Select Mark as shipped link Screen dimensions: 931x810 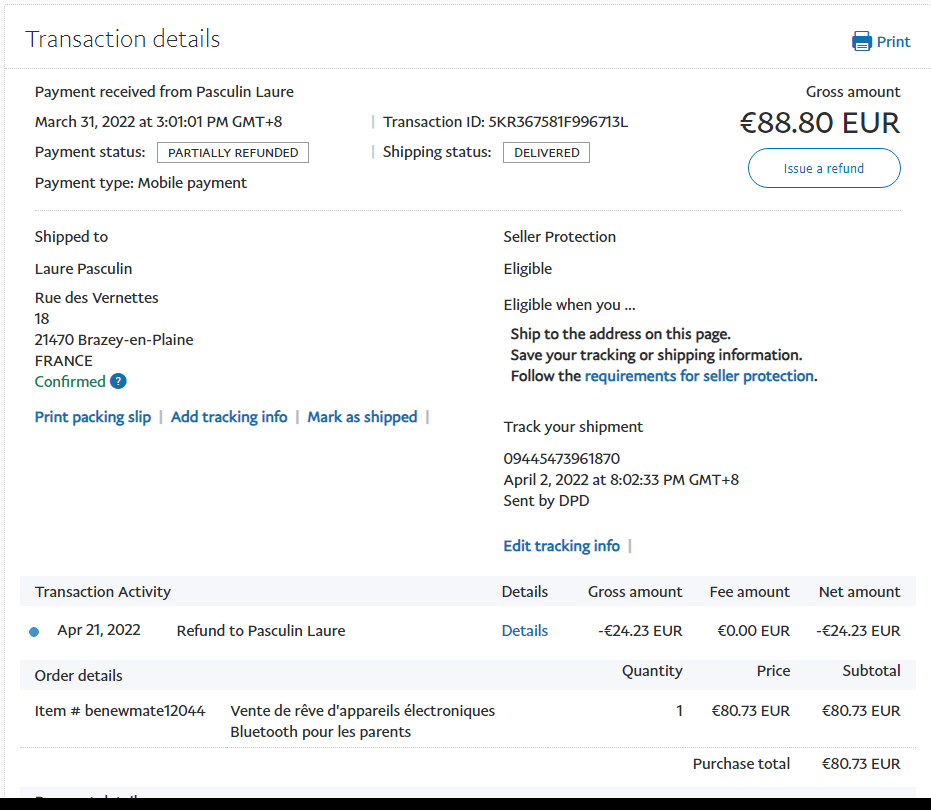point(362,417)
